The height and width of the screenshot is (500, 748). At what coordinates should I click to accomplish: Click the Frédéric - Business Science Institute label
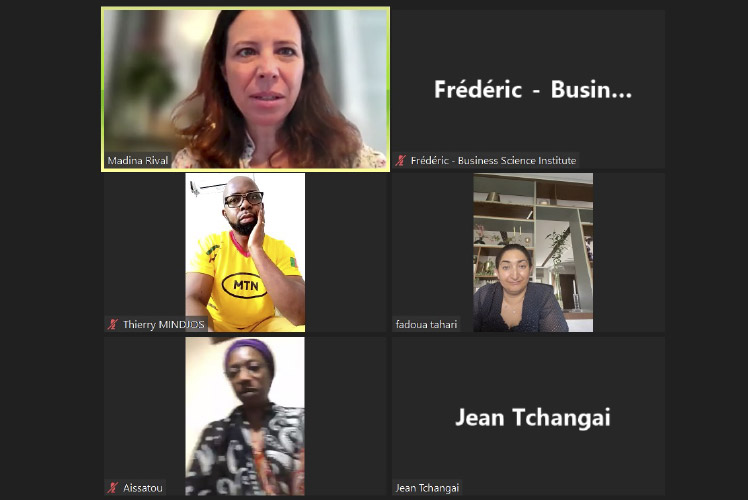tap(493, 160)
